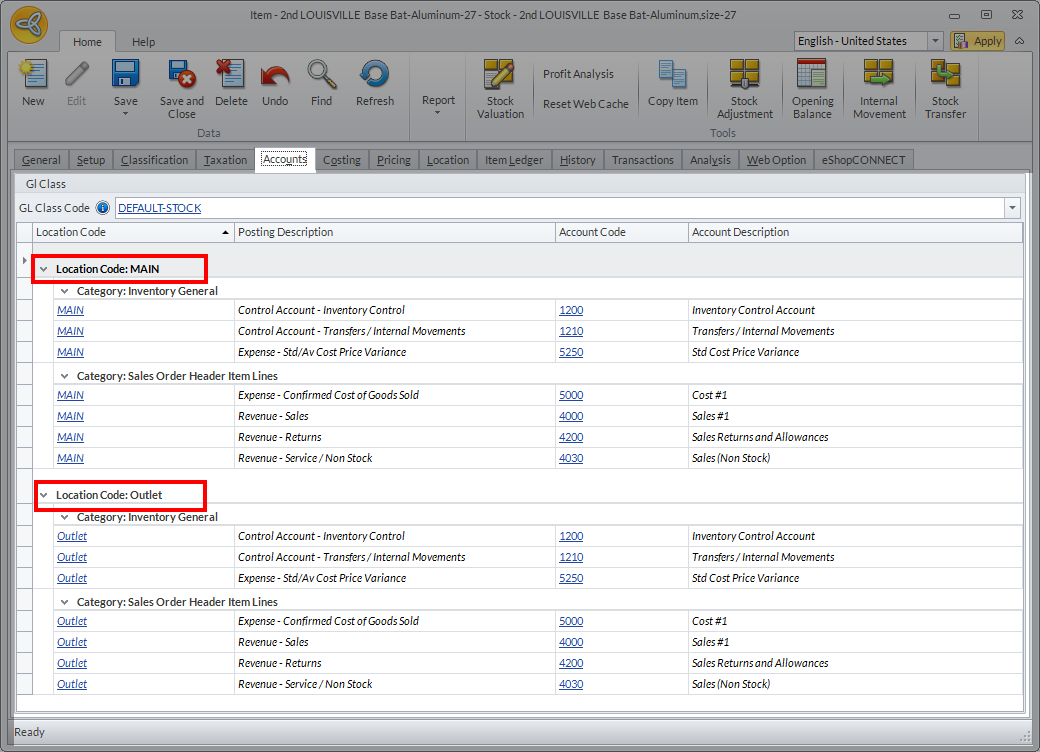The image size is (1040, 752).
Task: Collapse the Location Code: MAIN group
Action: [x=43, y=269]
